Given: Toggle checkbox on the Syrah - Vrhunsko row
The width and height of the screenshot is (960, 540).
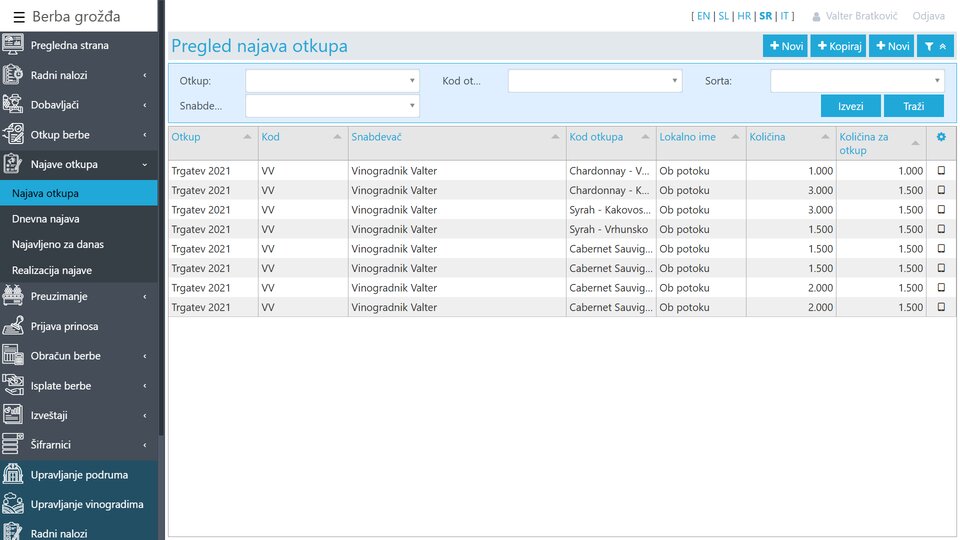Looking at the screenshot, I should point(940,229).
